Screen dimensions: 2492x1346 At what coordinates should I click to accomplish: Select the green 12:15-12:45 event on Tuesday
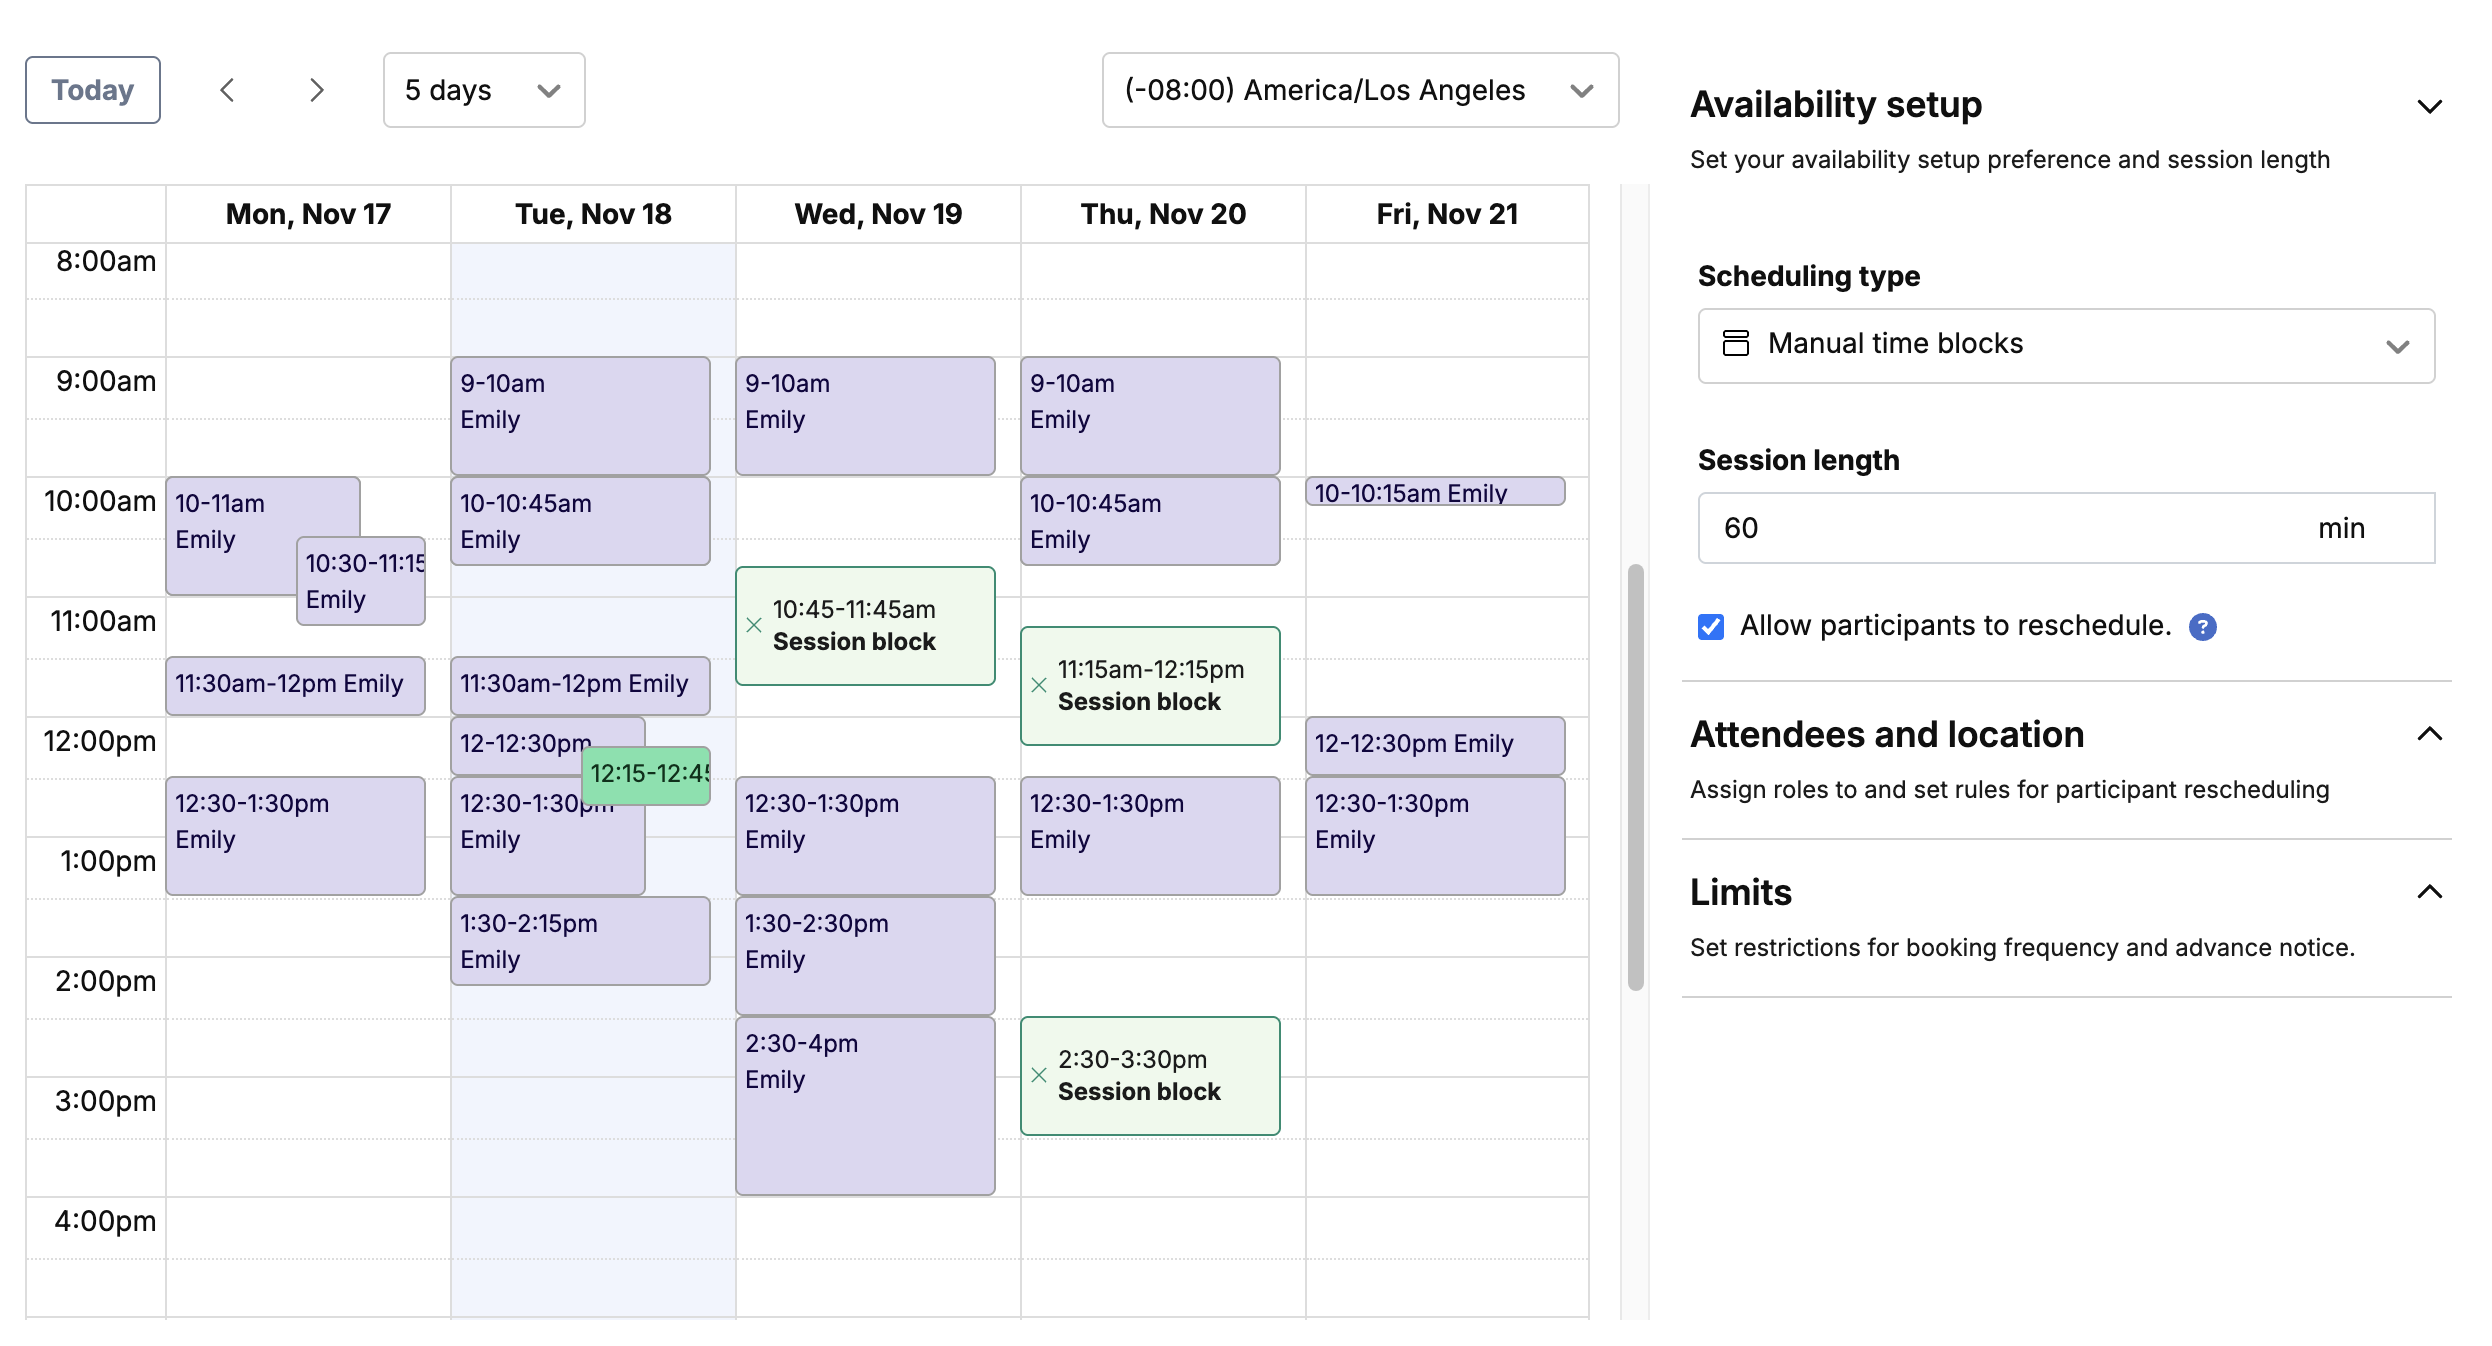pyautogui.click(x=648, y=775)
